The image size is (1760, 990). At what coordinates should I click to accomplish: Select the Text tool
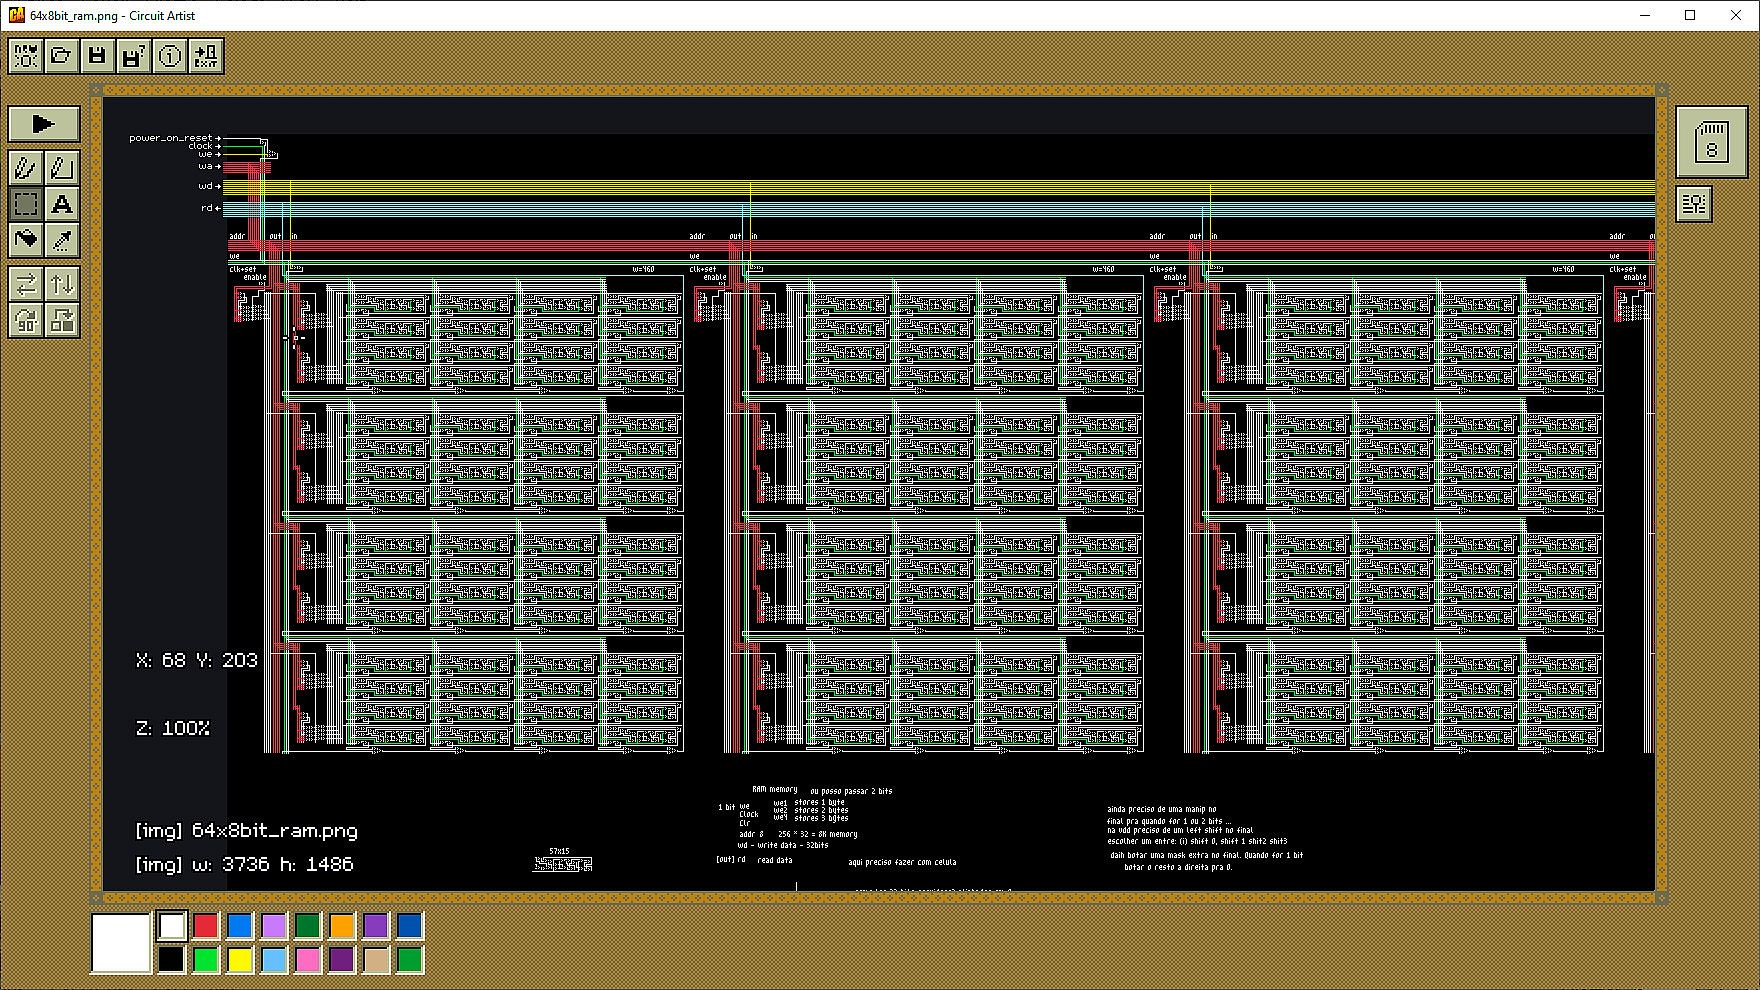tap(62, 204)
